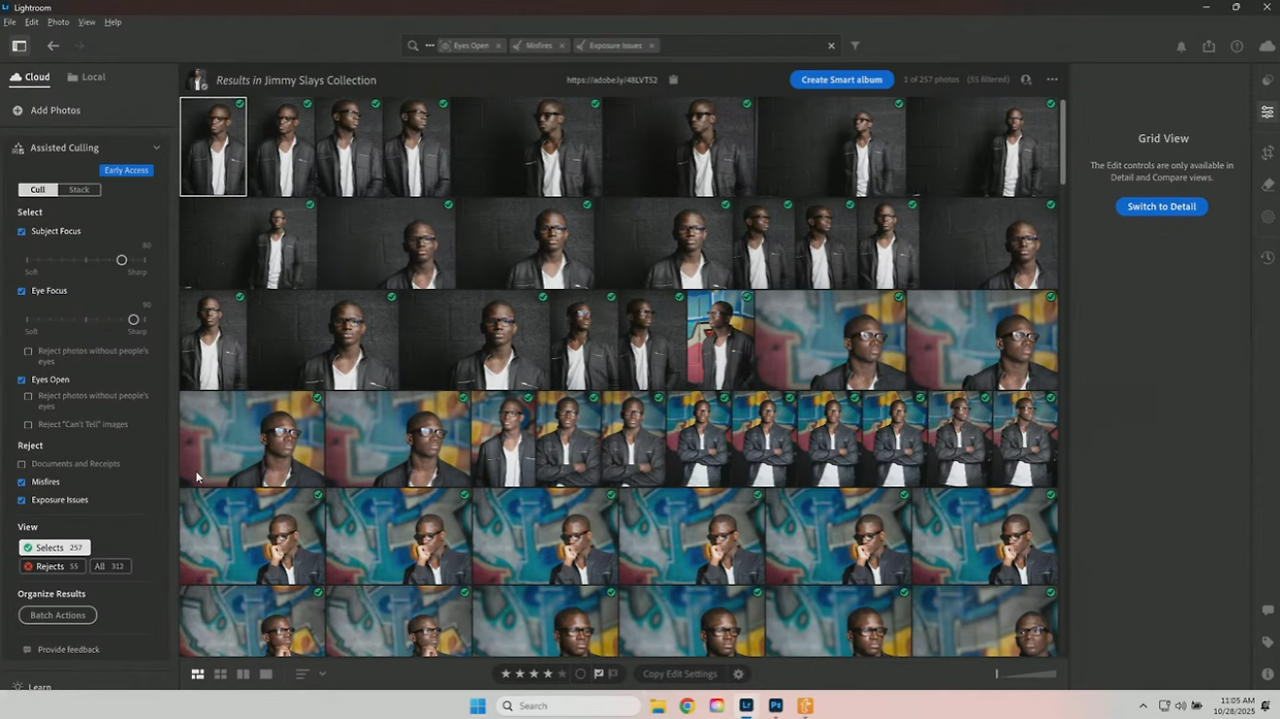1280x719 pixels.
Task: Open the filter funnel icon
Action: tap(855, 46)
